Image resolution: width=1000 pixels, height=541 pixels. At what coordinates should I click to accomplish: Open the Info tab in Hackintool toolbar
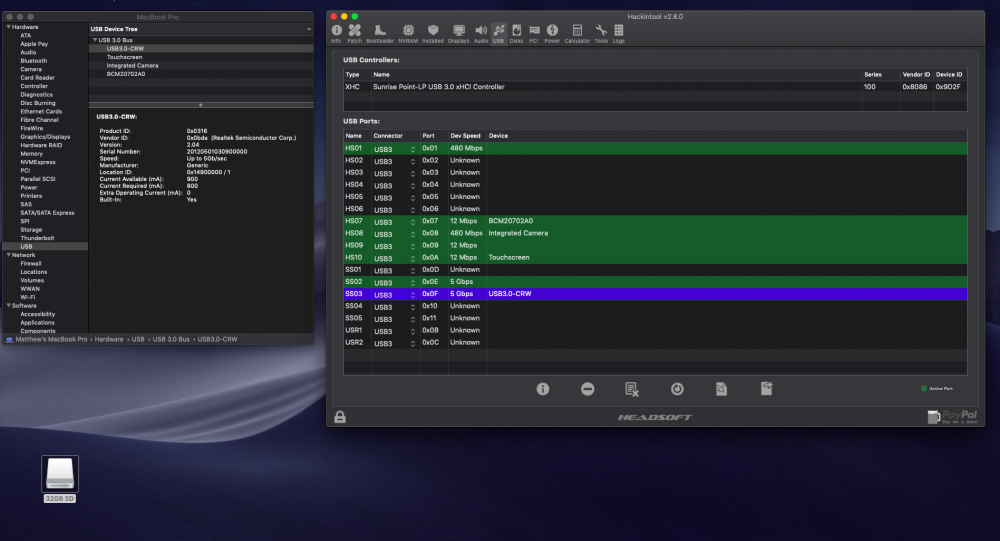(336, 34)
